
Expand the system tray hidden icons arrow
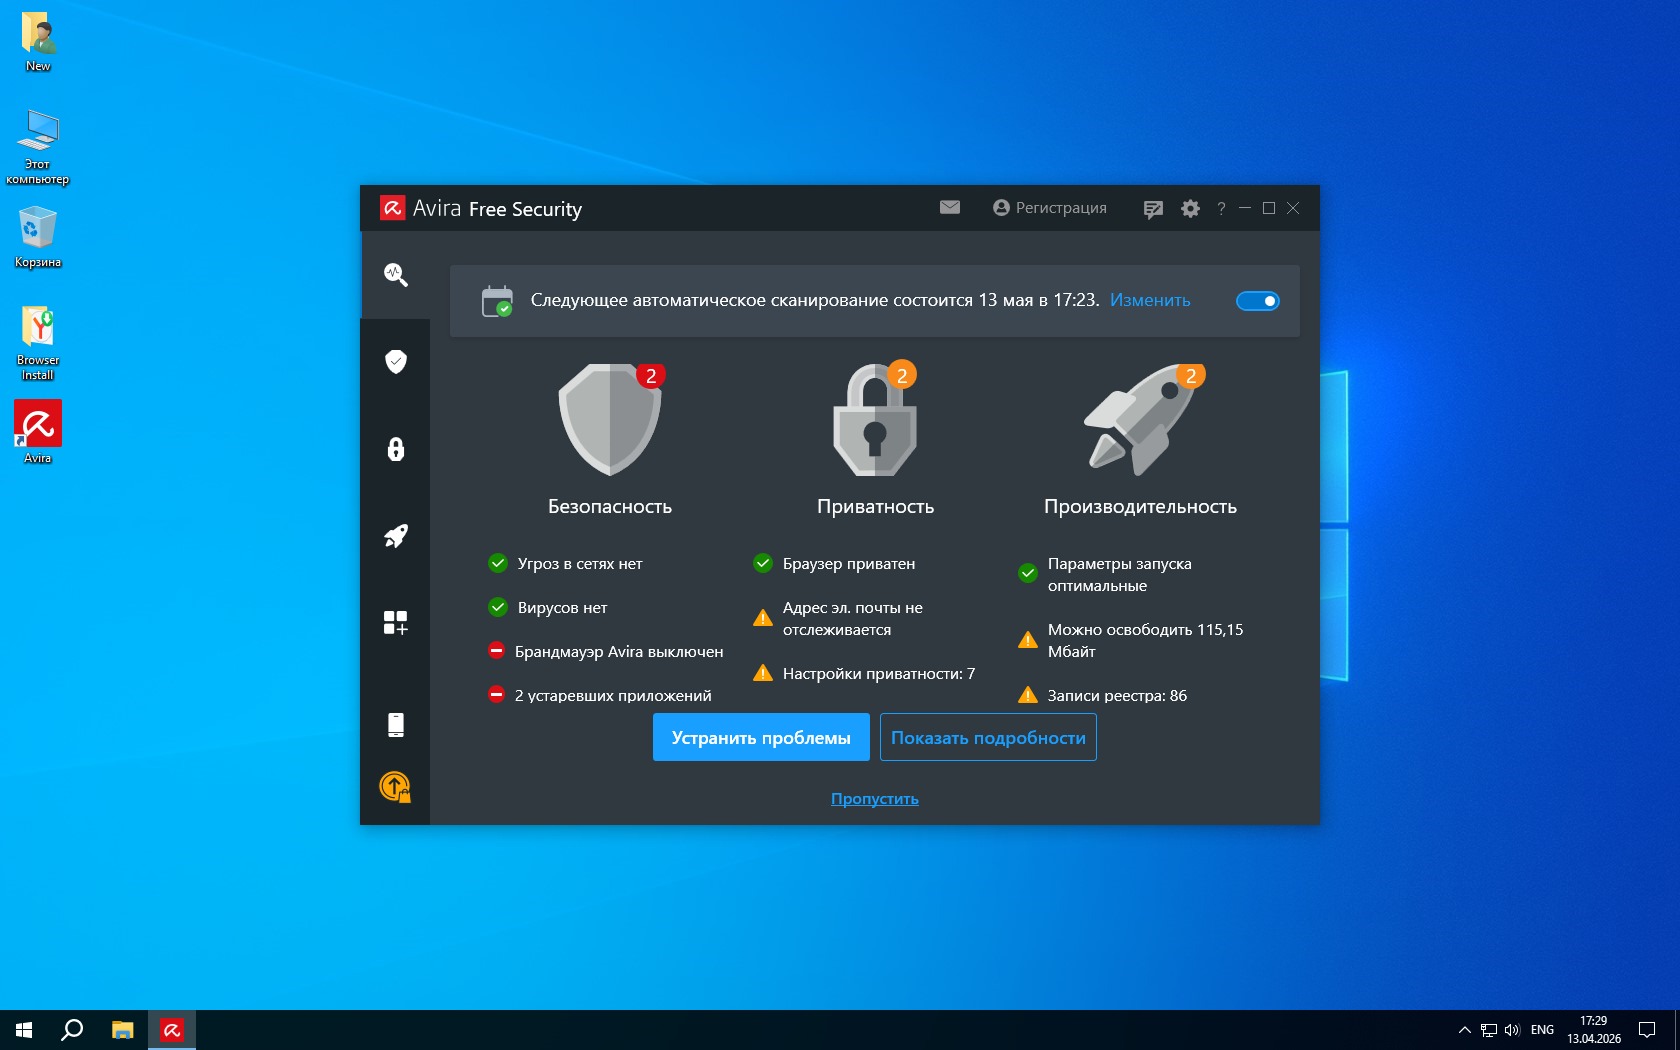(1464, 1030)
